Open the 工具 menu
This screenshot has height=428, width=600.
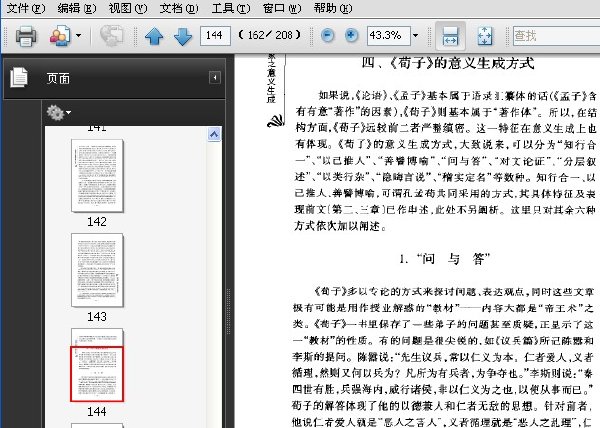tap(231, 8)
